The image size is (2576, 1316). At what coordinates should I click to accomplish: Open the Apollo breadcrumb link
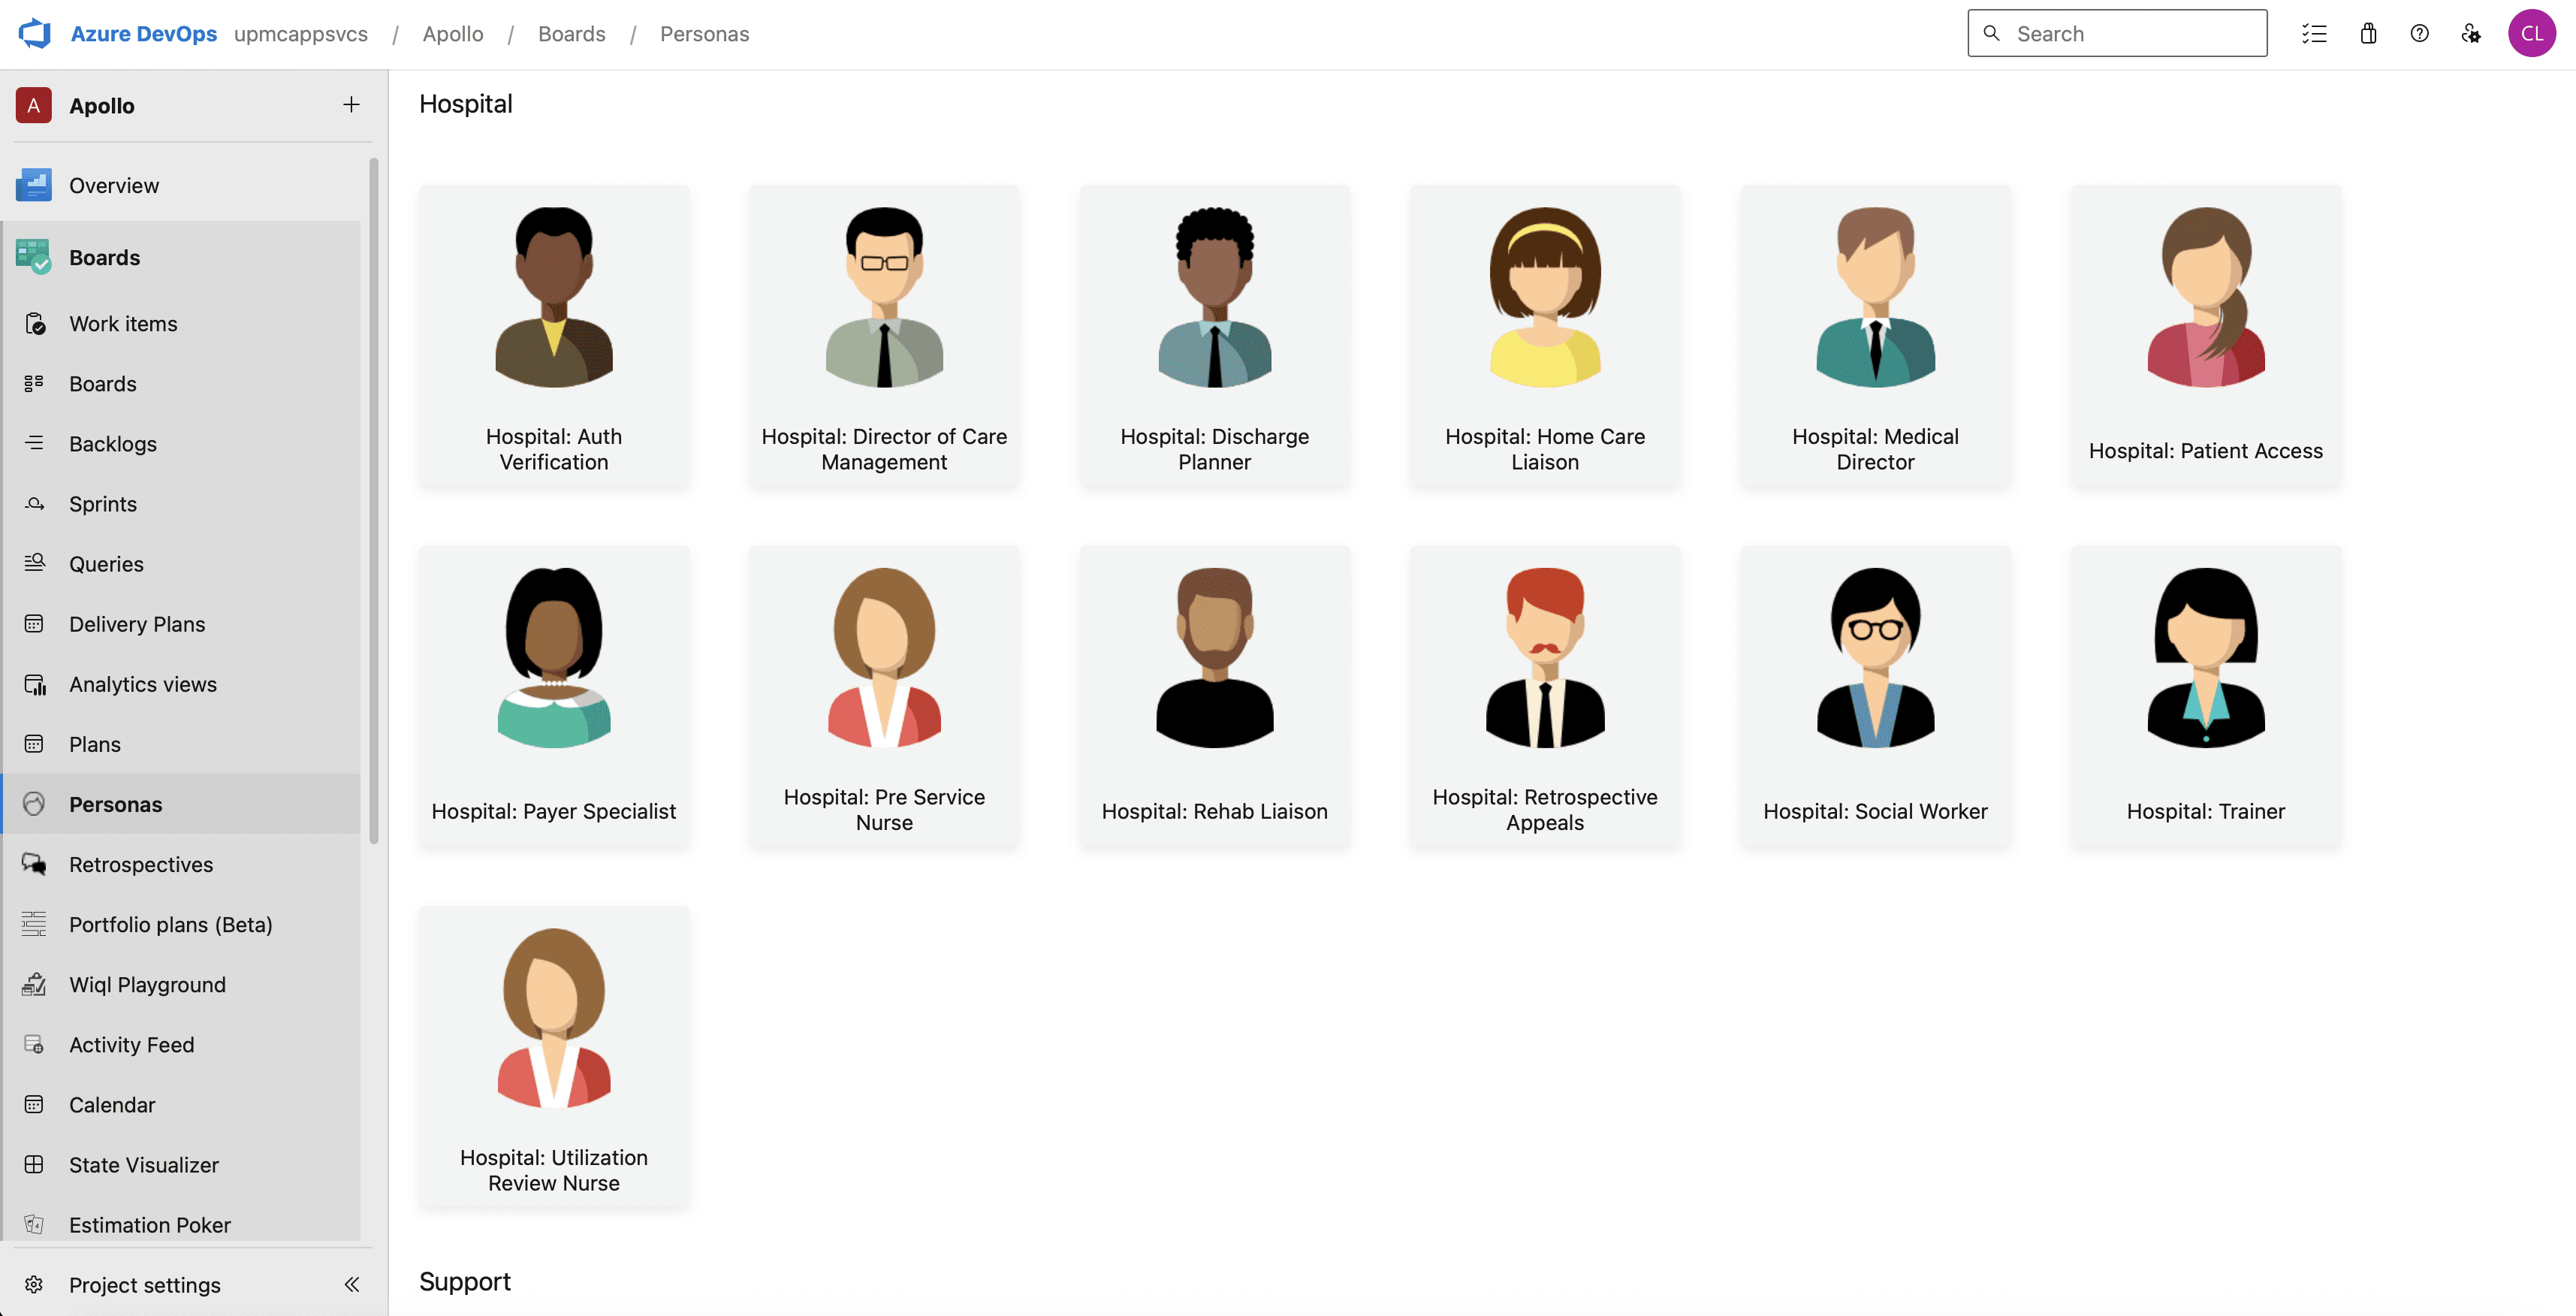click(x=452, y=34)
